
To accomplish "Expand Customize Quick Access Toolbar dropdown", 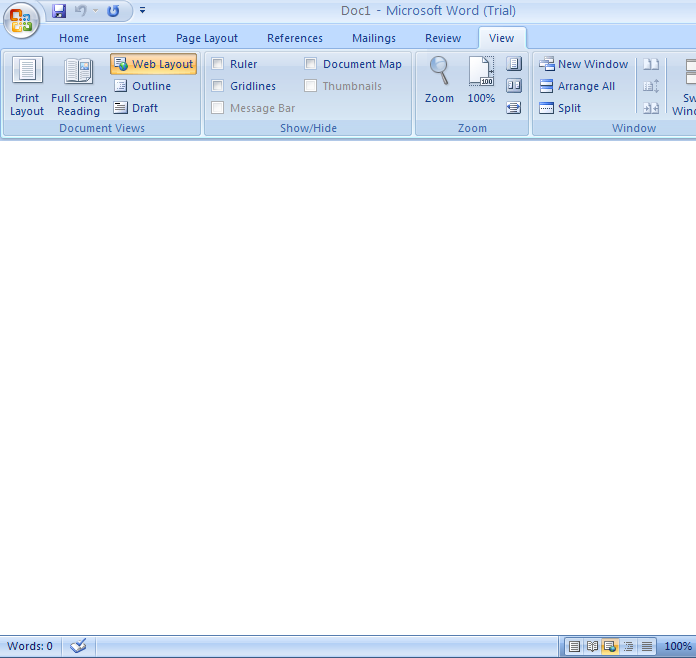I will point(142,10).
